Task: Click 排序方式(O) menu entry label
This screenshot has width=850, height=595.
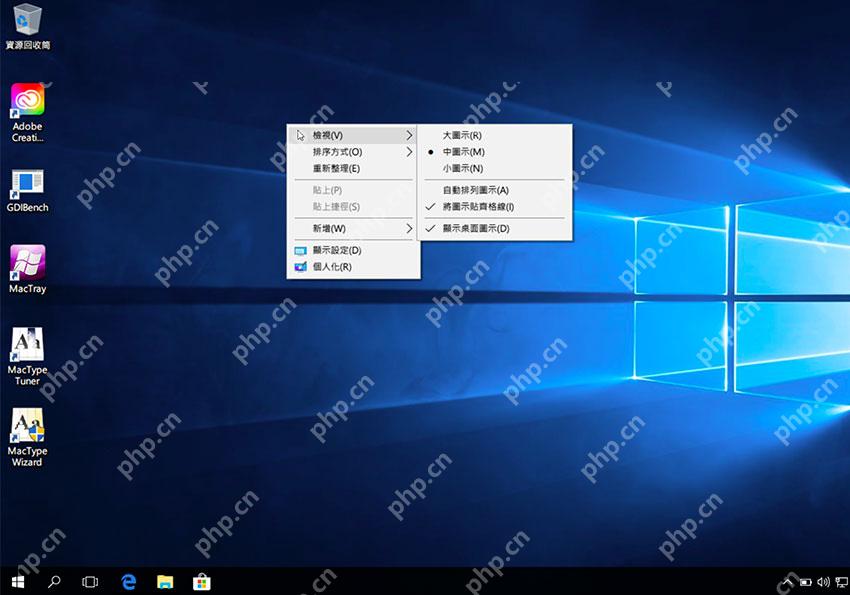Action: coord(337,152)
